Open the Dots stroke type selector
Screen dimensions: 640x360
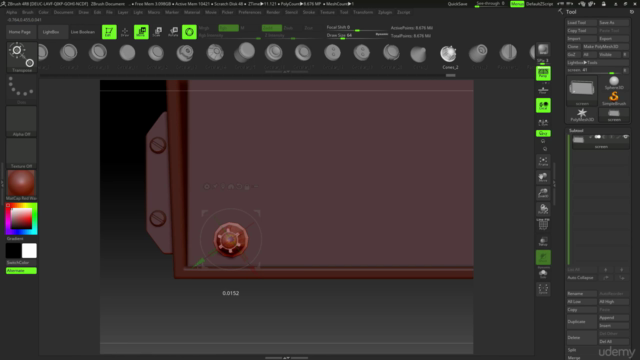tap(22, 89)
